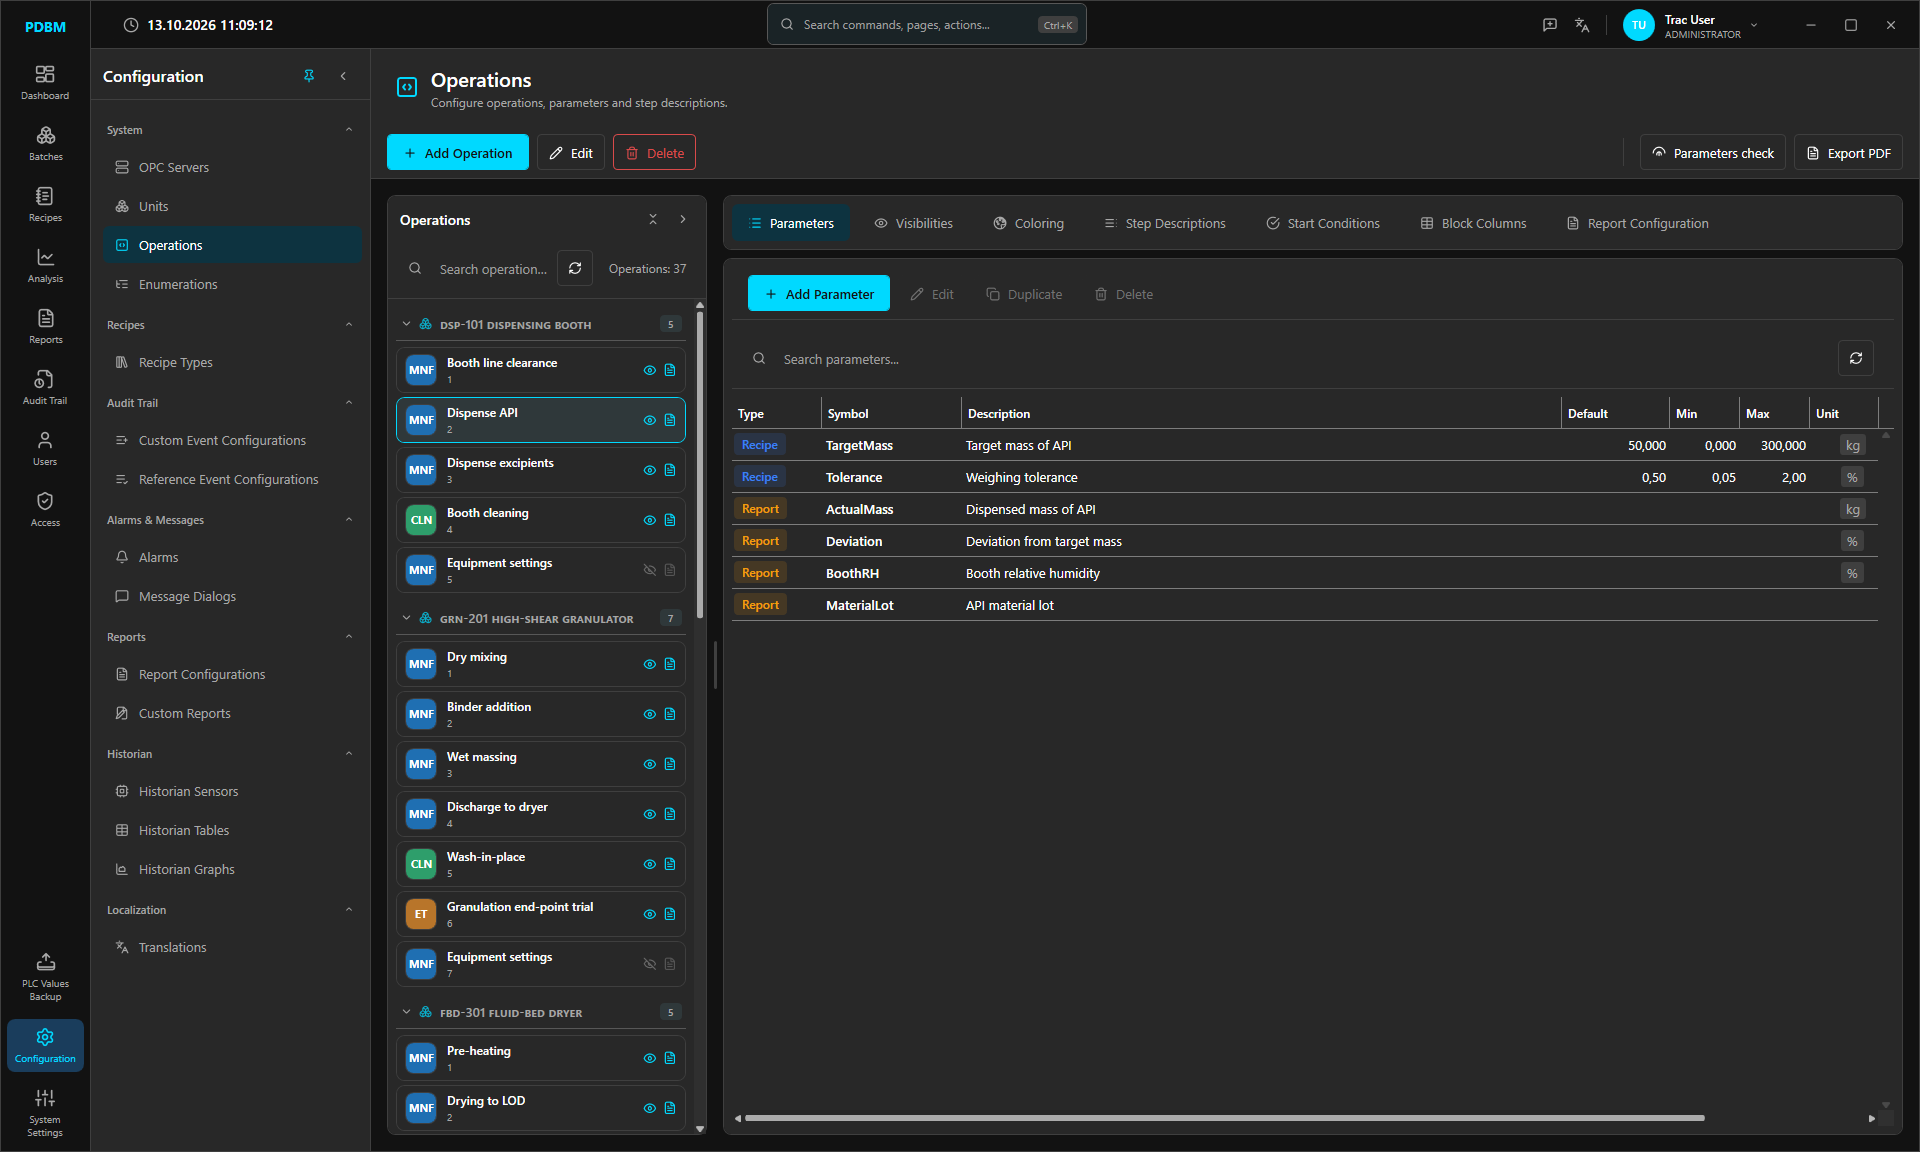This screenshot has height=1152, width=1920.
Task: Switch to the Step Descriptions tab
Action: (x=1164, y=223)
